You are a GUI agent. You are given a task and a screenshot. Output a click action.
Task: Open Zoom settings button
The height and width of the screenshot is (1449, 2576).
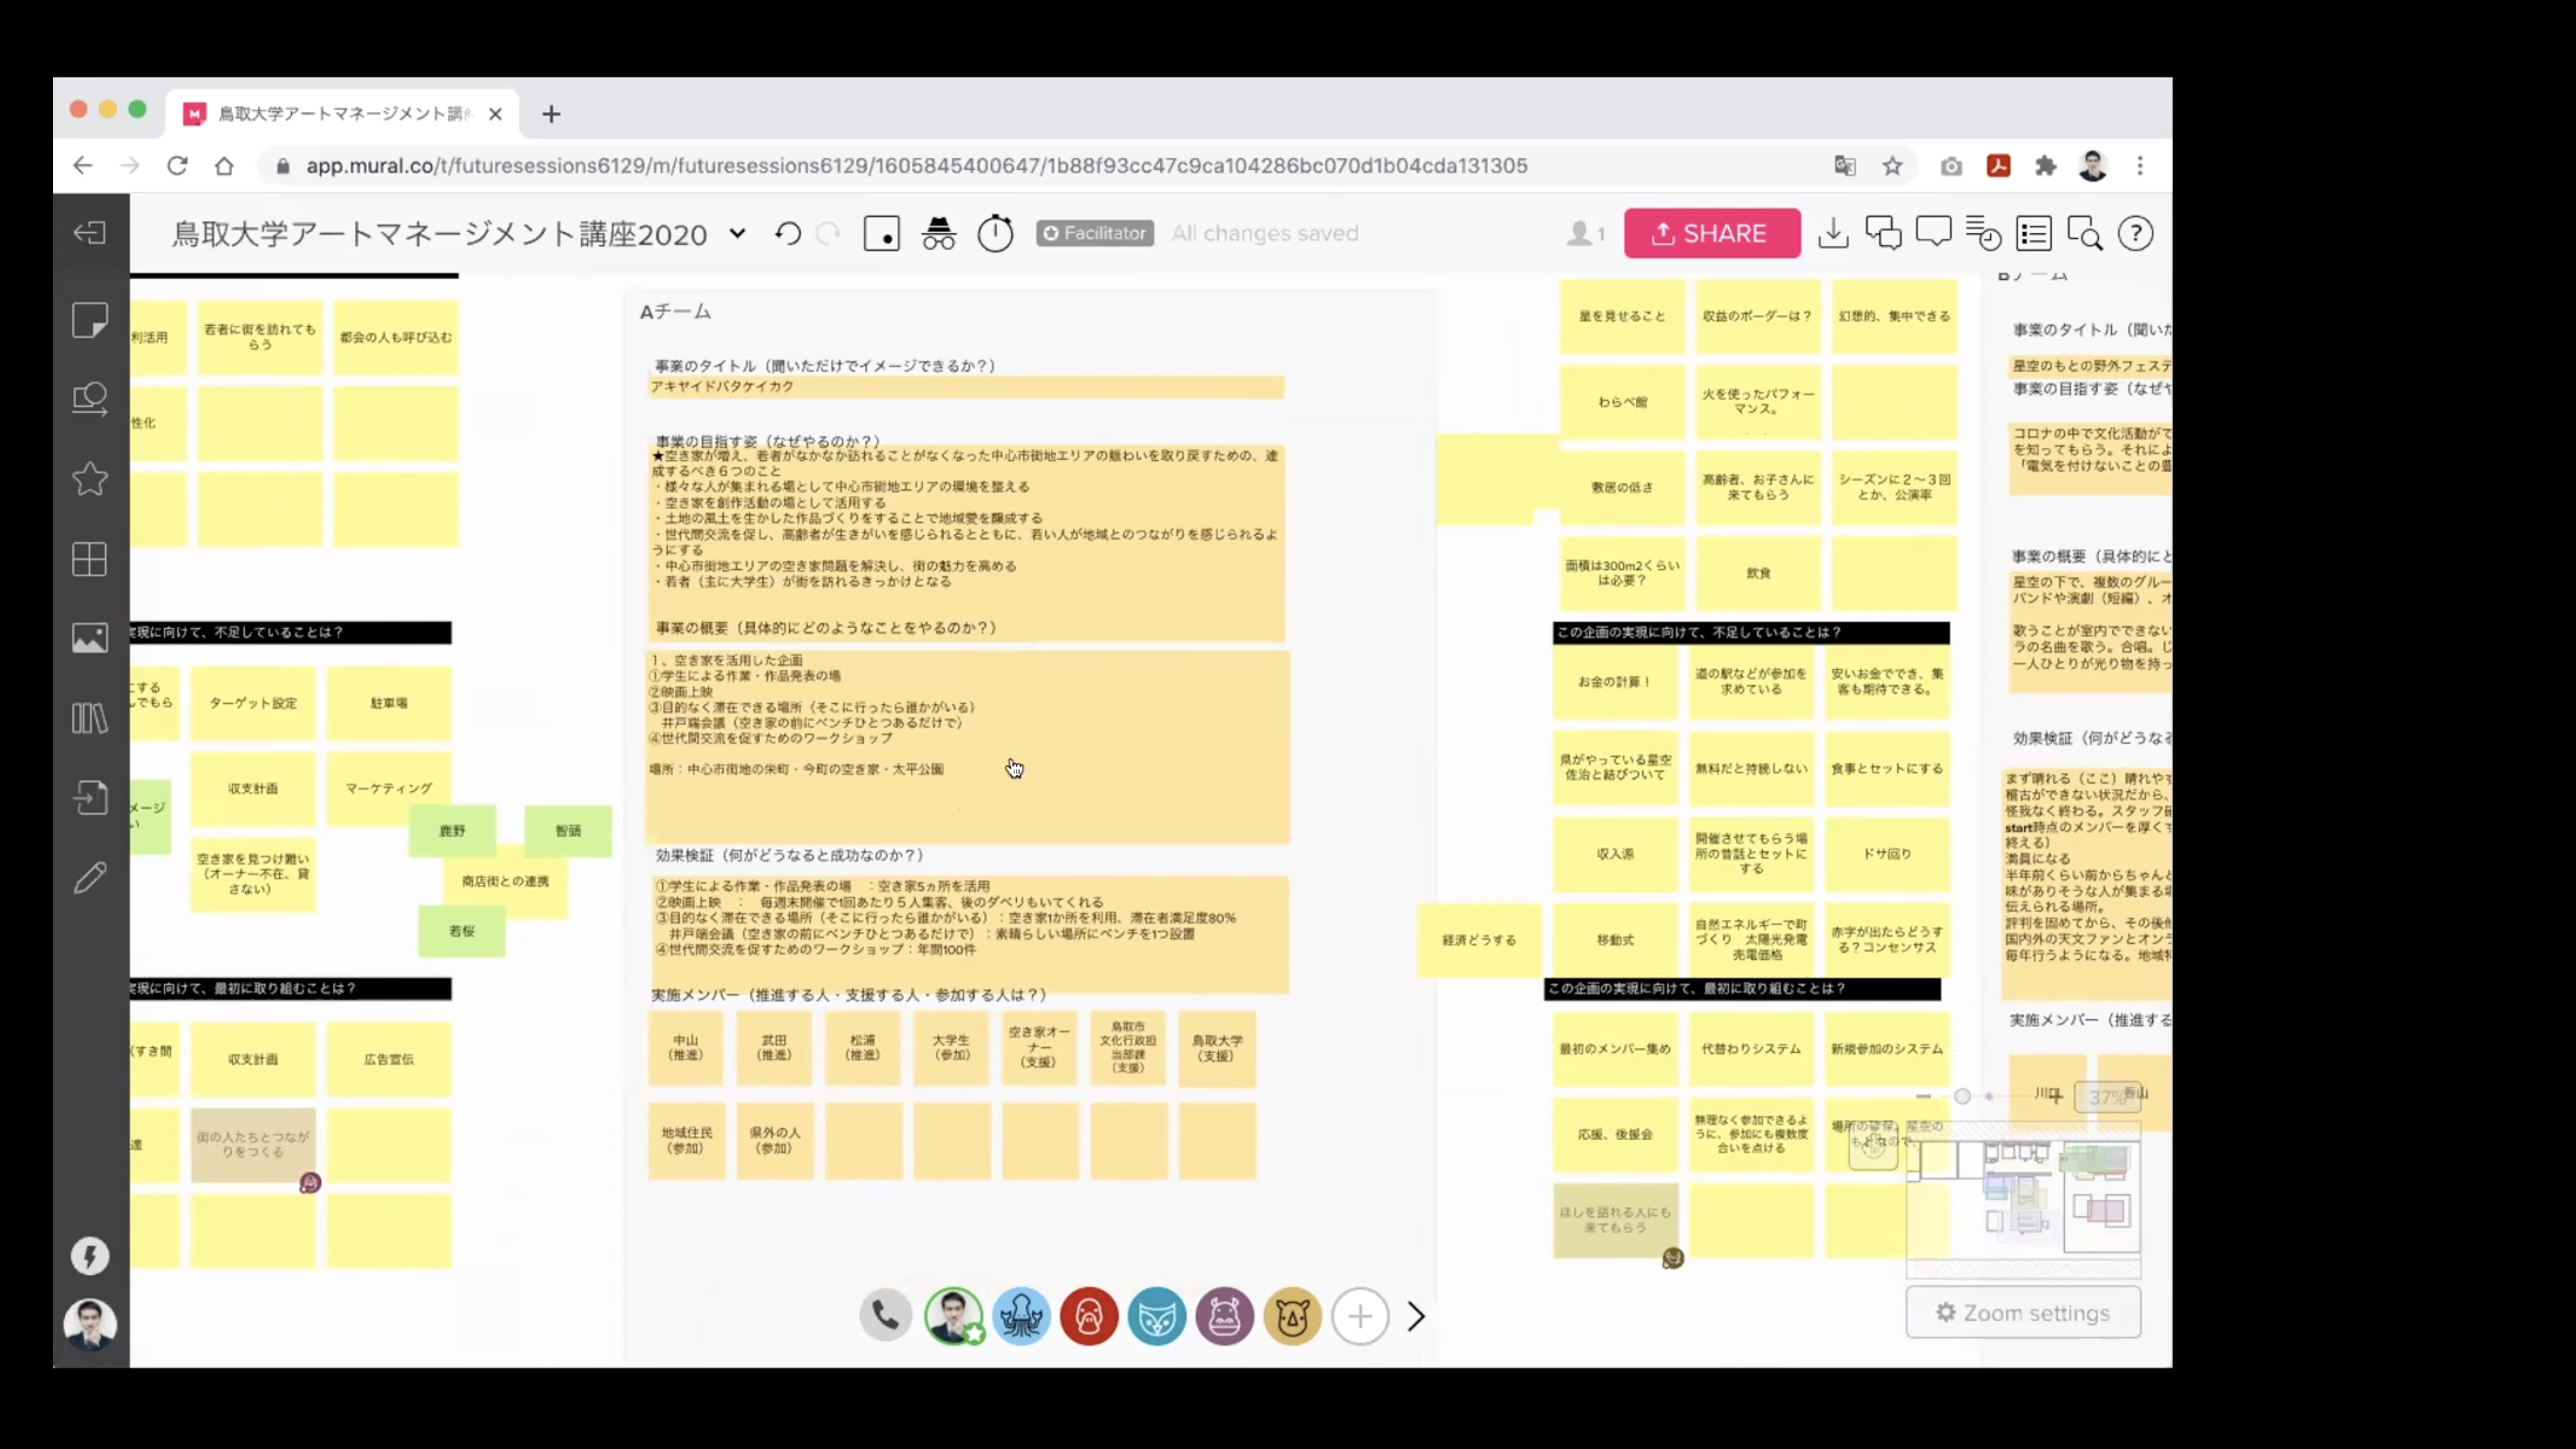(2023, 1313)
